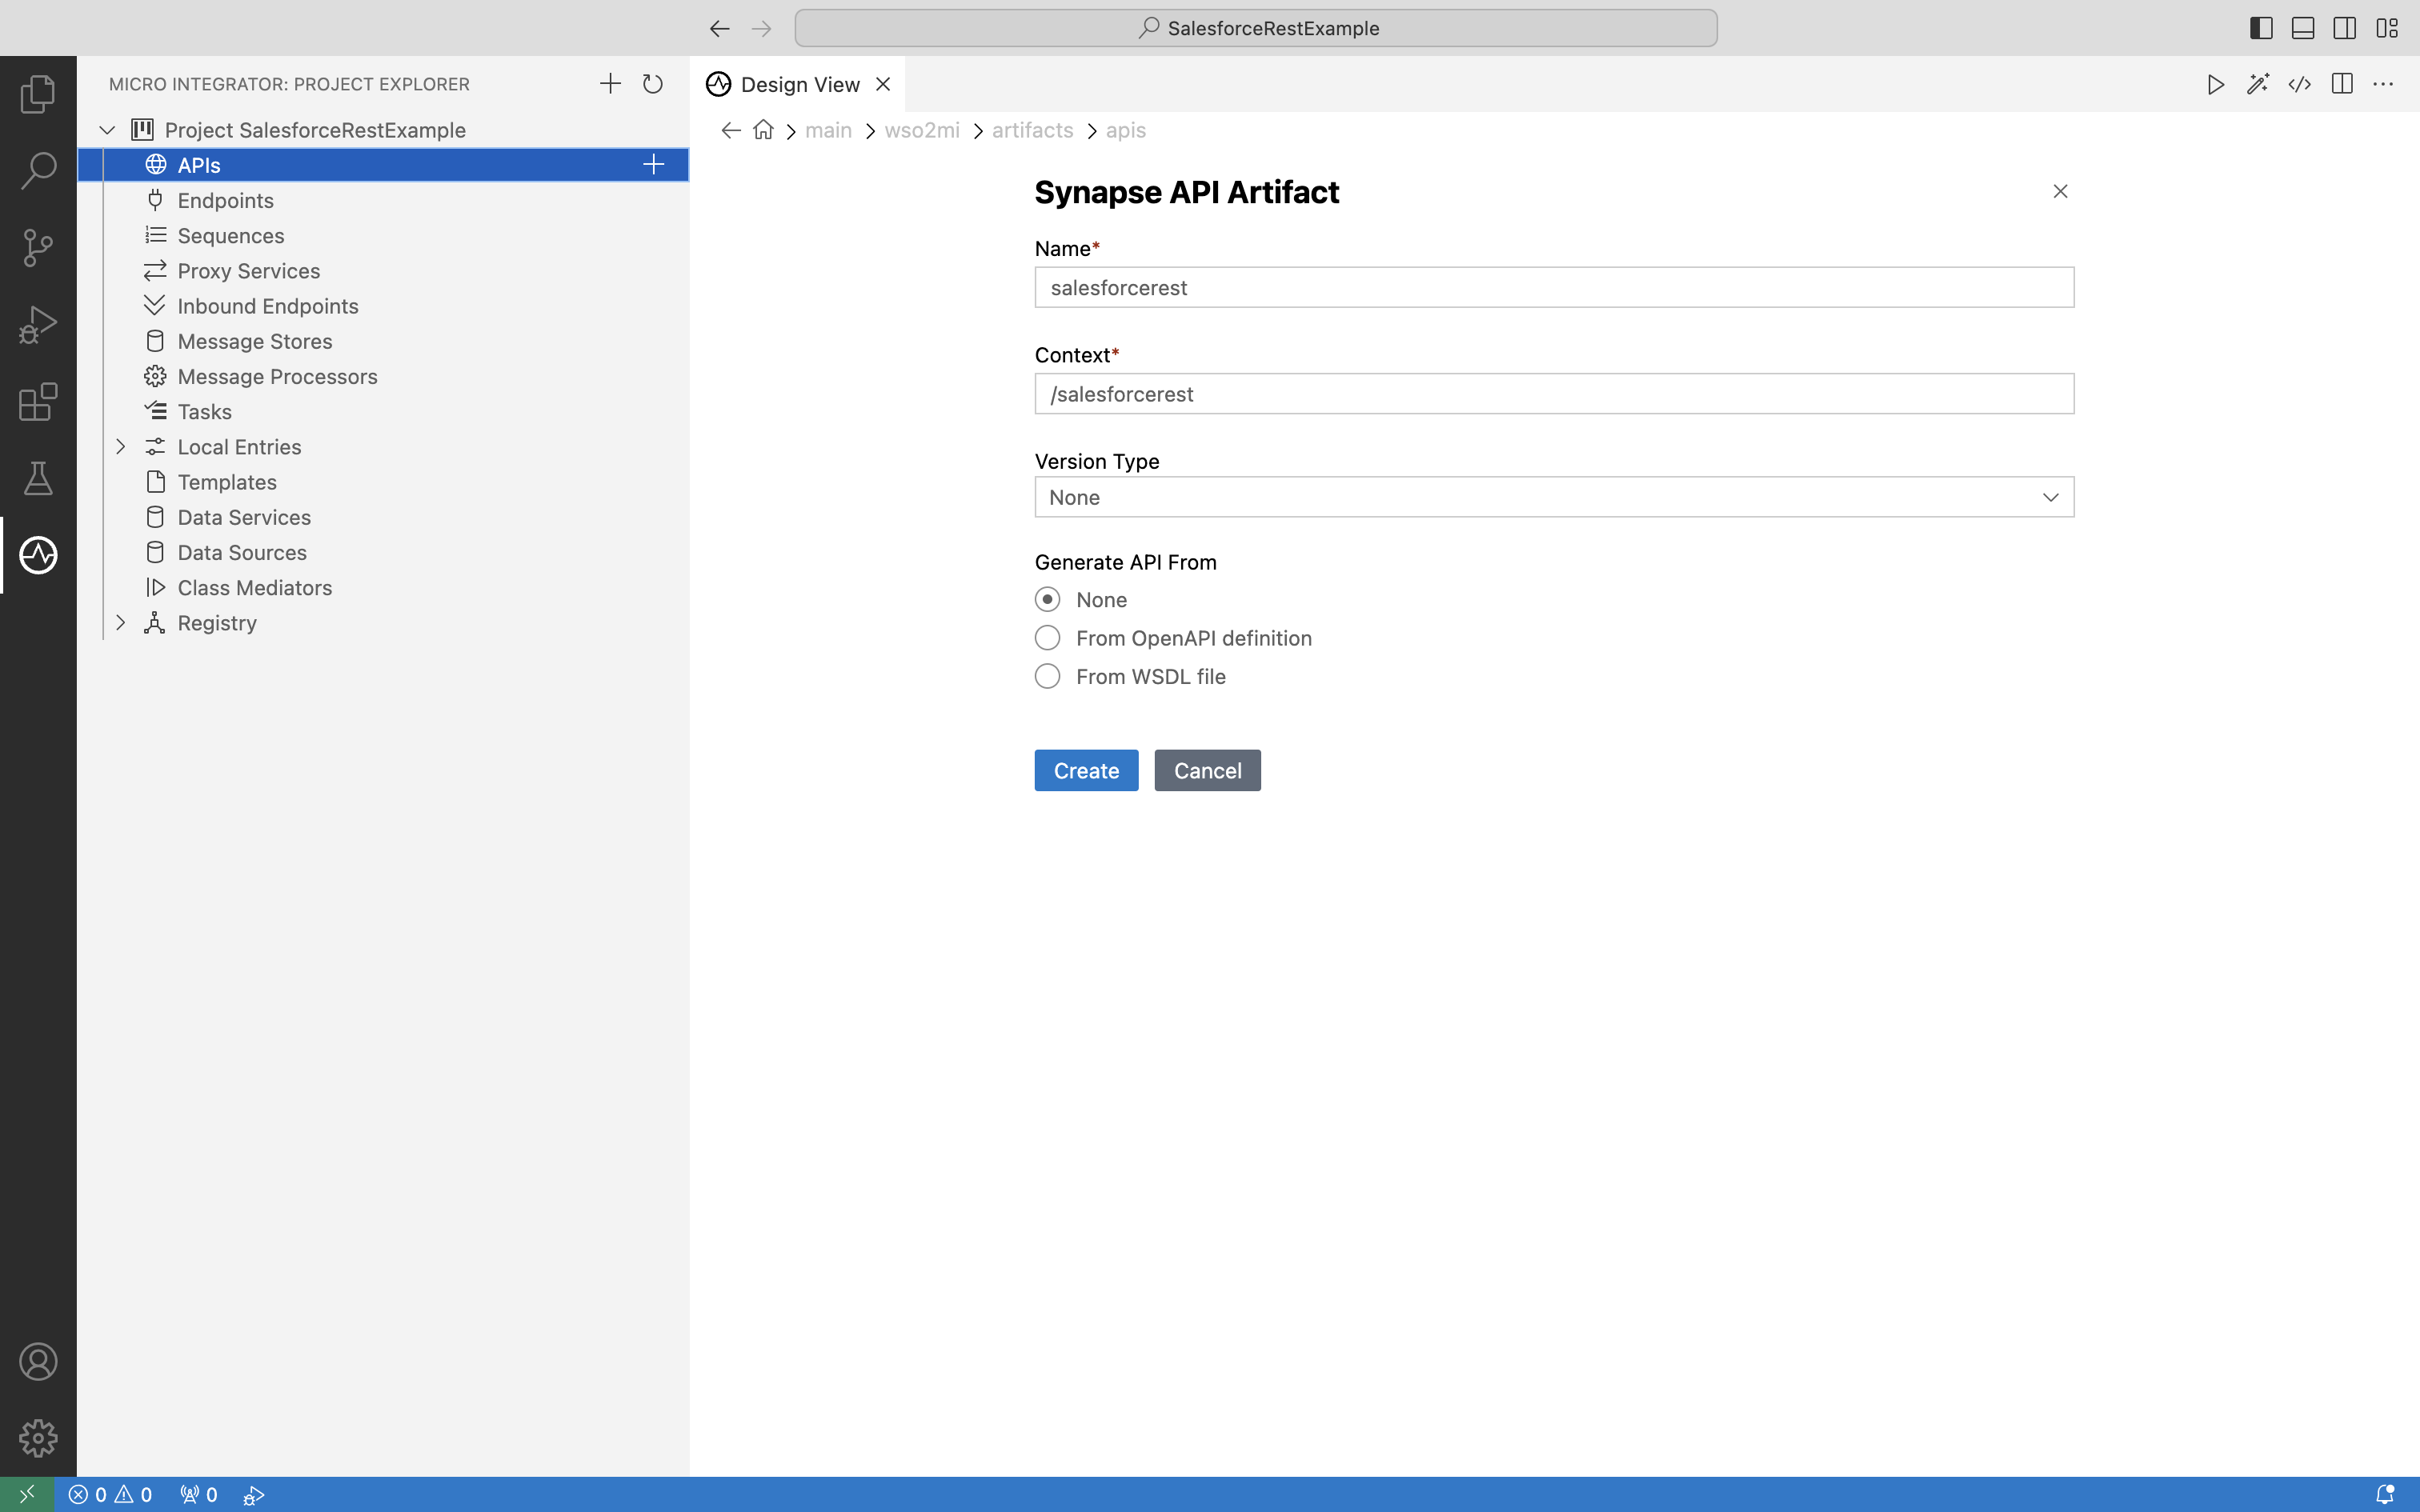The height and width of the screenshot is (1512, 2420).
Task: Select the None radio button
Action: [1047, 600]
